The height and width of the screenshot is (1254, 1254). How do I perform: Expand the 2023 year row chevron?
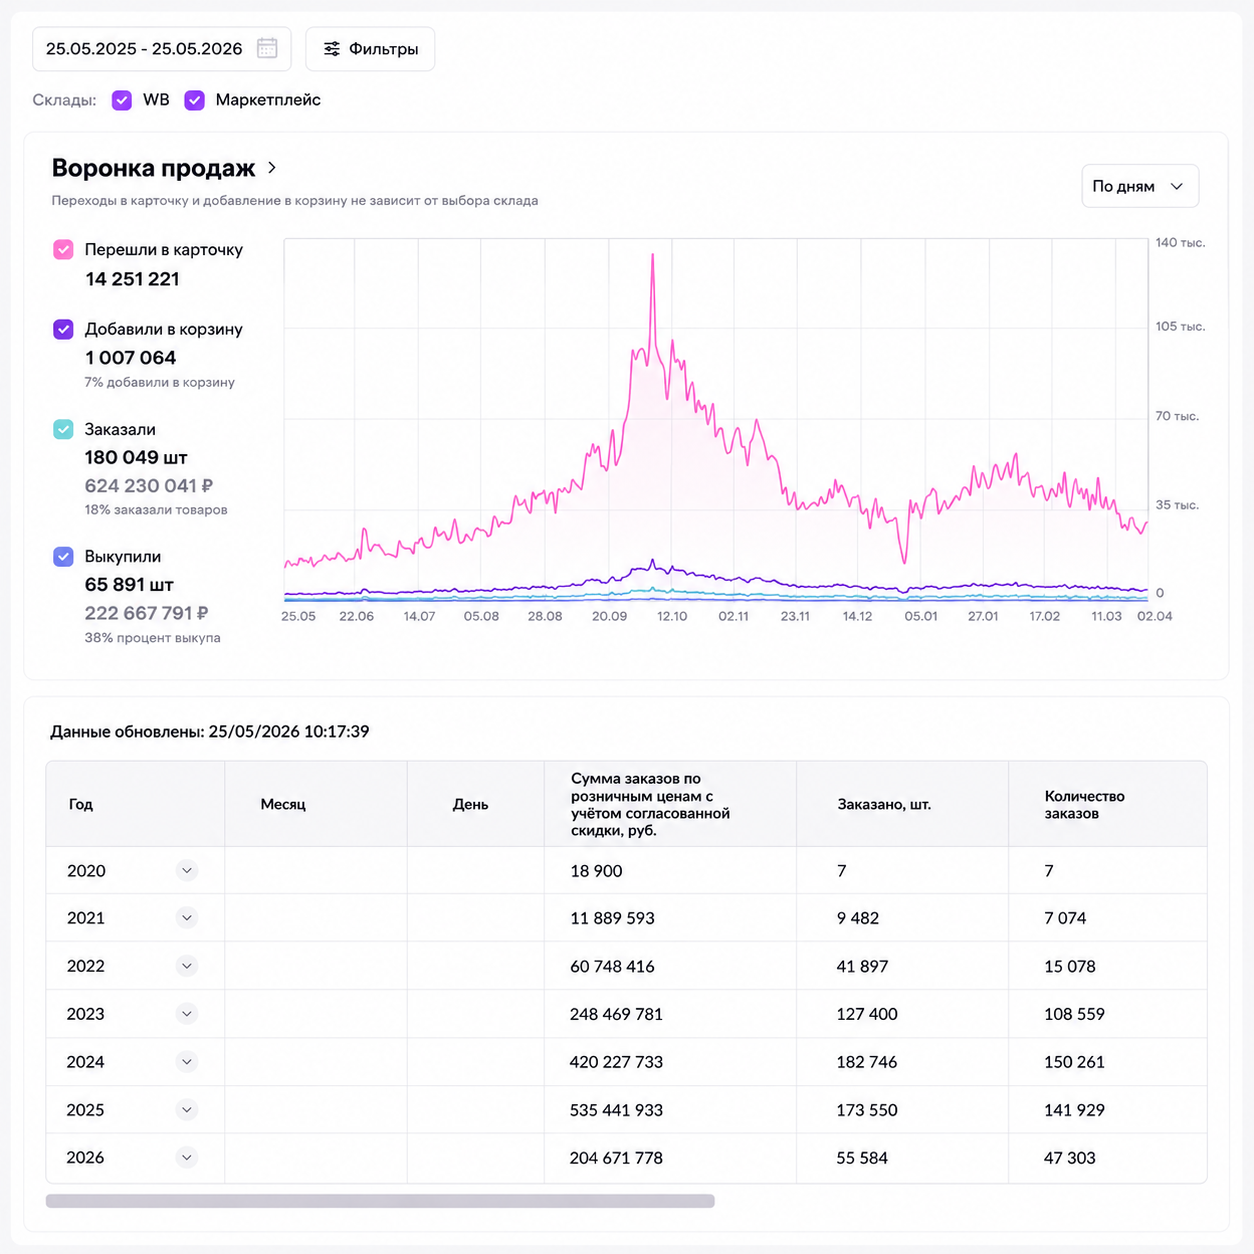click(x=186, y=1013)
